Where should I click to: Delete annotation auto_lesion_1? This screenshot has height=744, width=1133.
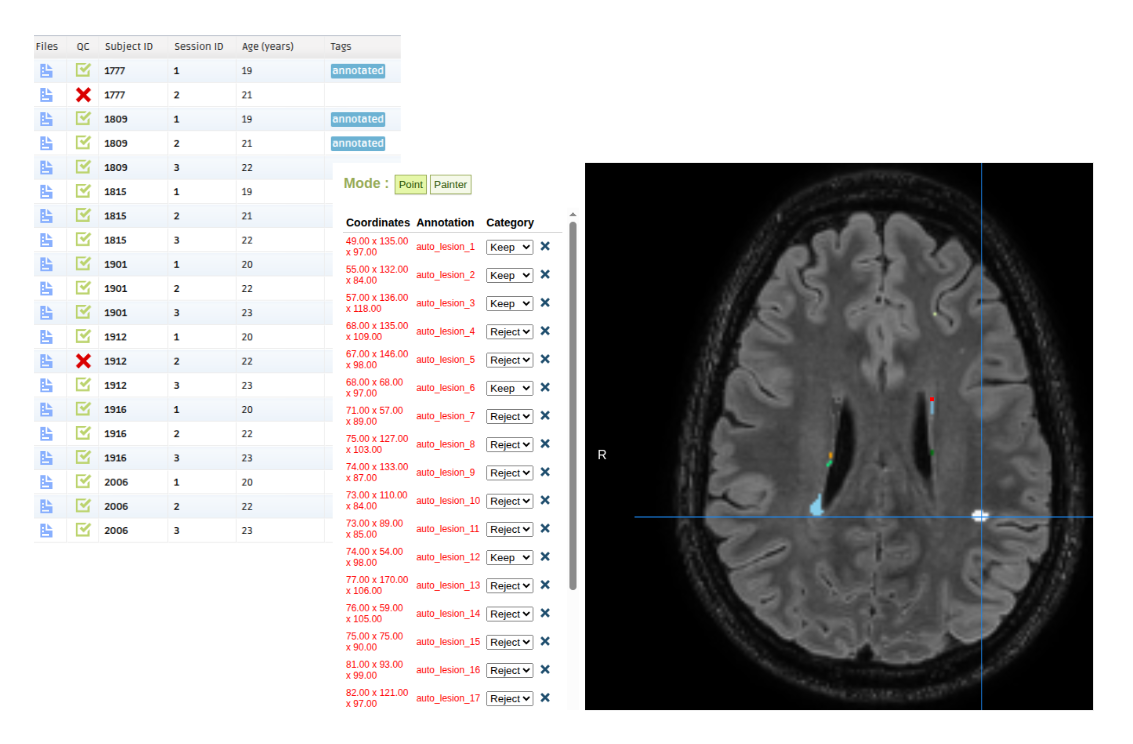[x=546, y=246]
